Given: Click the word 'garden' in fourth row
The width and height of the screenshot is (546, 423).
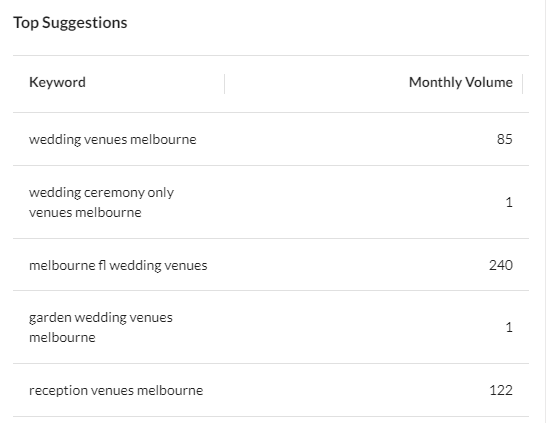Looking at the screenshot, I should click(x=50, y=318).
